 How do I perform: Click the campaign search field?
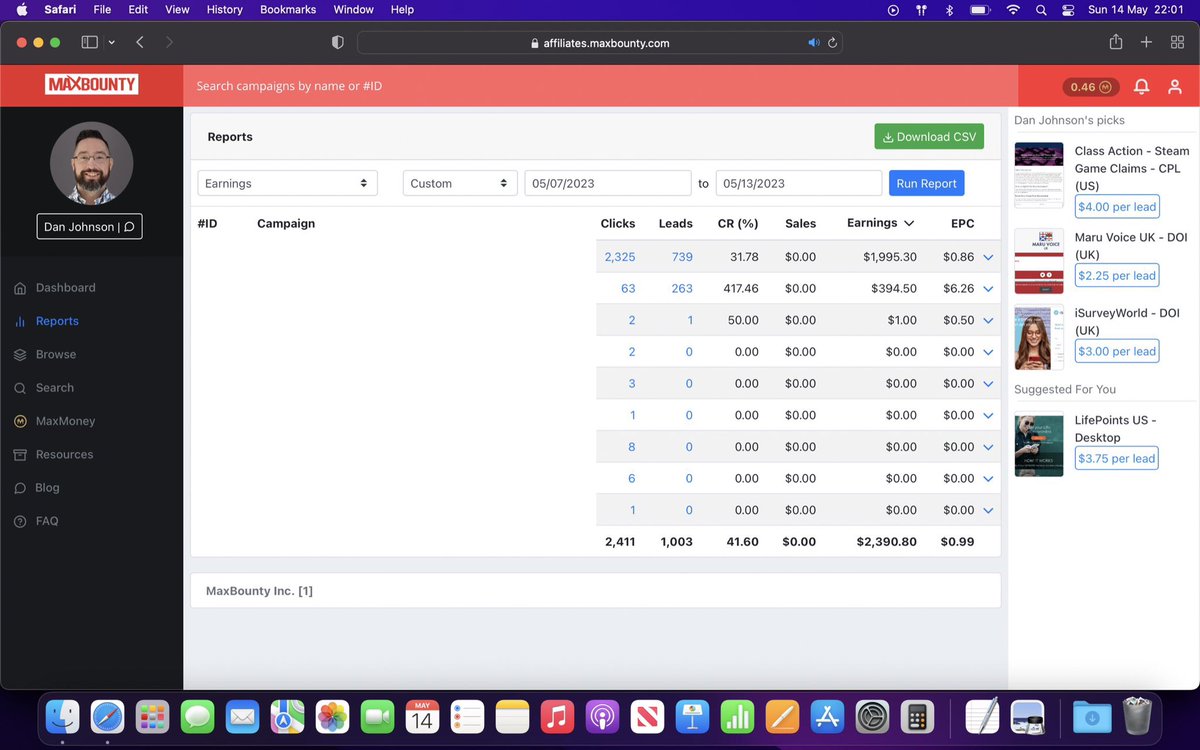600,86
